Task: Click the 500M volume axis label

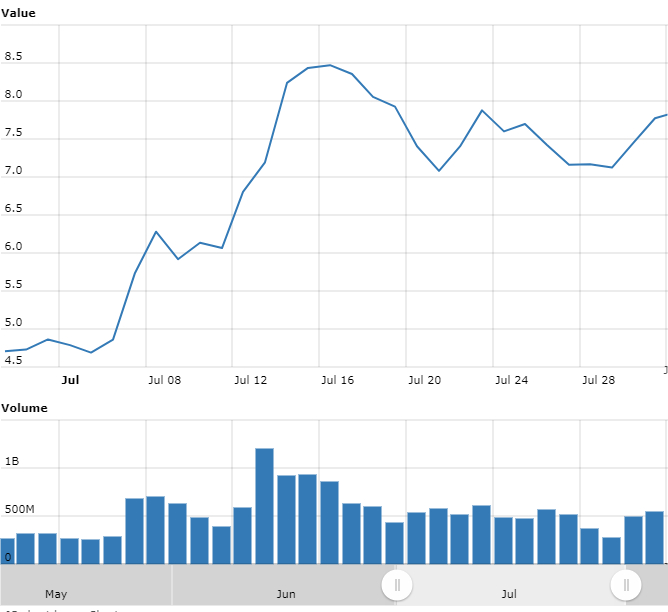Action: tap(20, 509)
